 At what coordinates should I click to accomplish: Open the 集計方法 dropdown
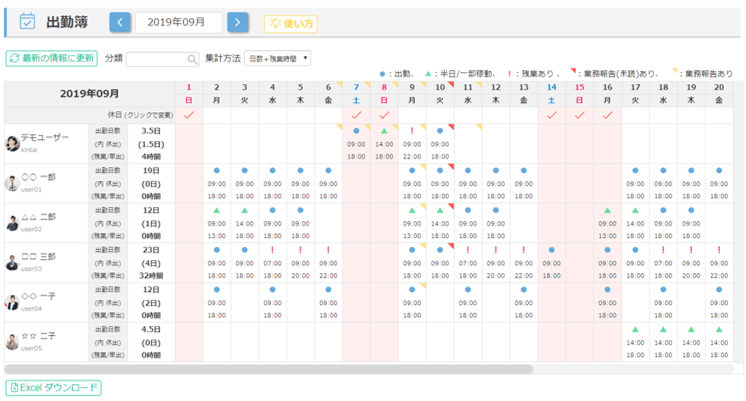(x=278, y=59)
